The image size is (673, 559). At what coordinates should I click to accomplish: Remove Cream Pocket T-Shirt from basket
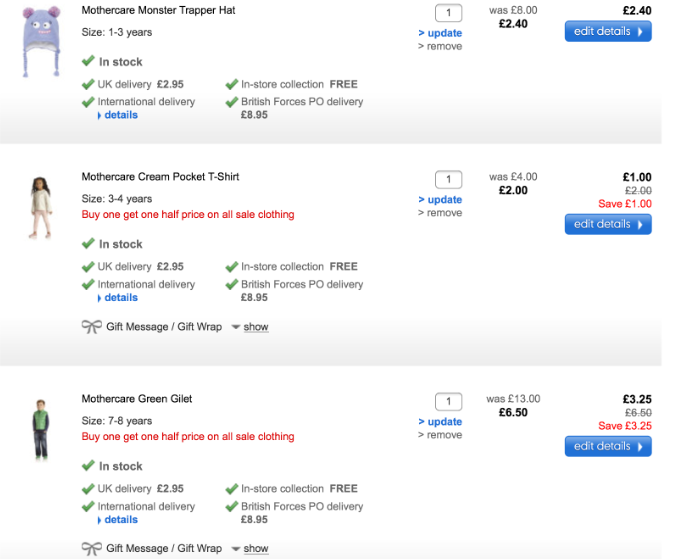tap(444, 213)
